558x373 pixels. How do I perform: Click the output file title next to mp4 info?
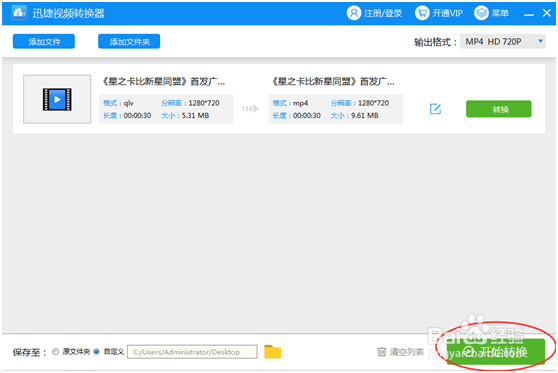pyautogui.click(x=333, y=82)
